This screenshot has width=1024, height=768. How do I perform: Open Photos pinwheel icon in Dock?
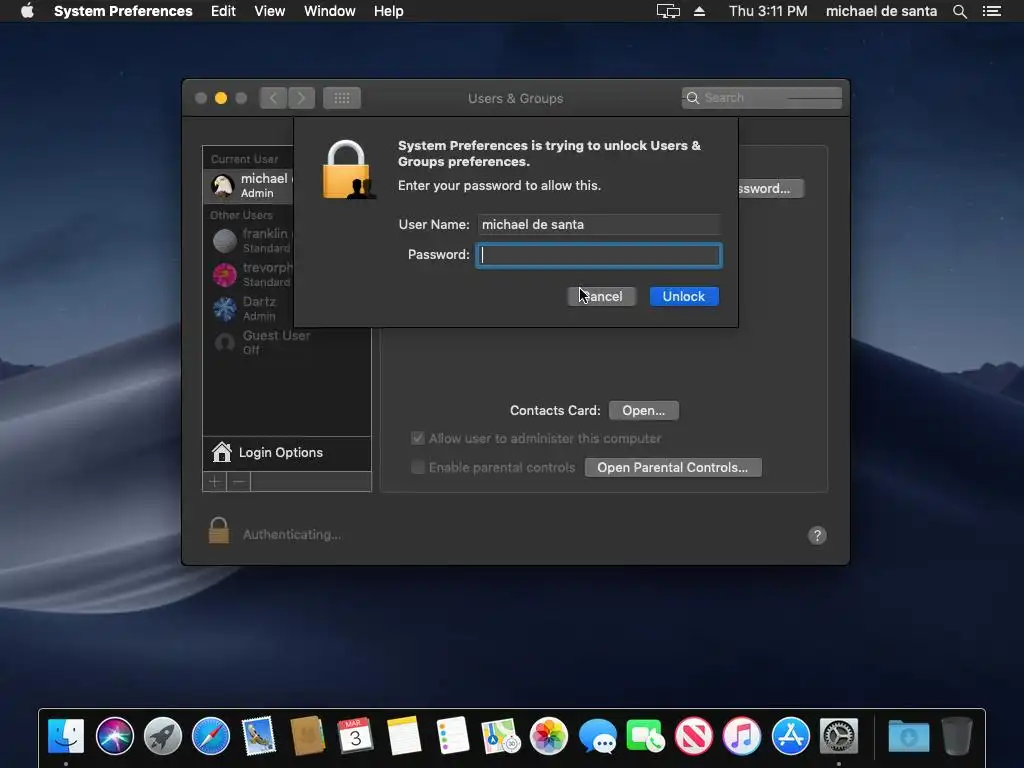click(549, 736)
